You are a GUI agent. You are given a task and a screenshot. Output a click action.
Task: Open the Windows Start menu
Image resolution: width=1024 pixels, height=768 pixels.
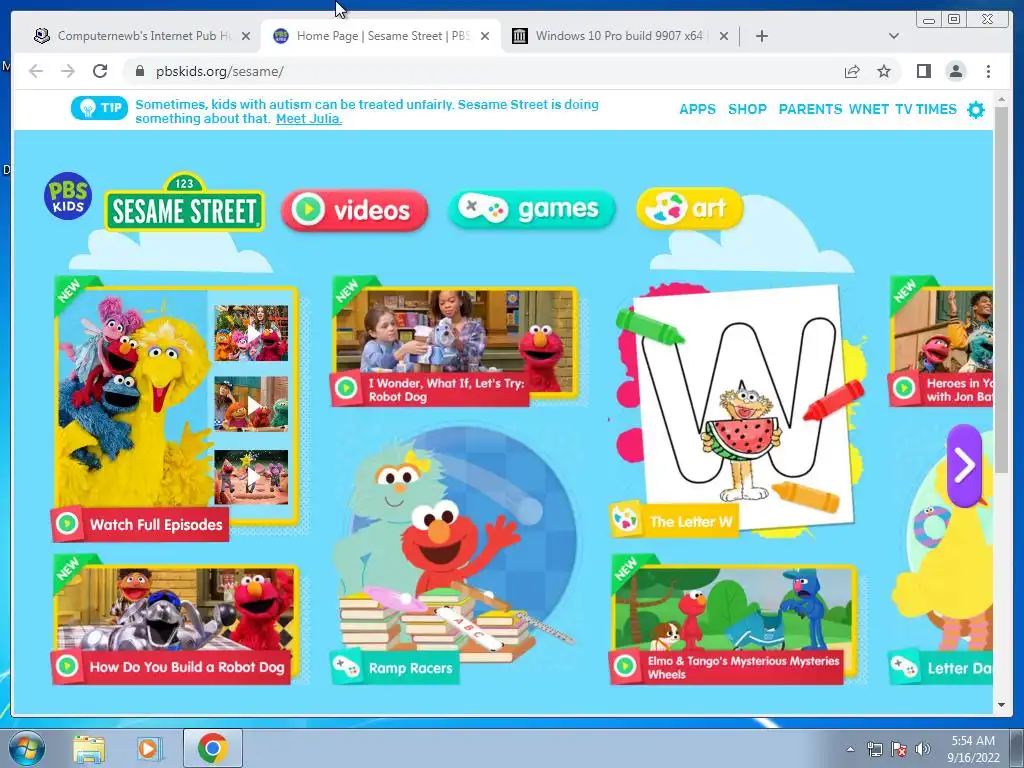pos(26,748)
